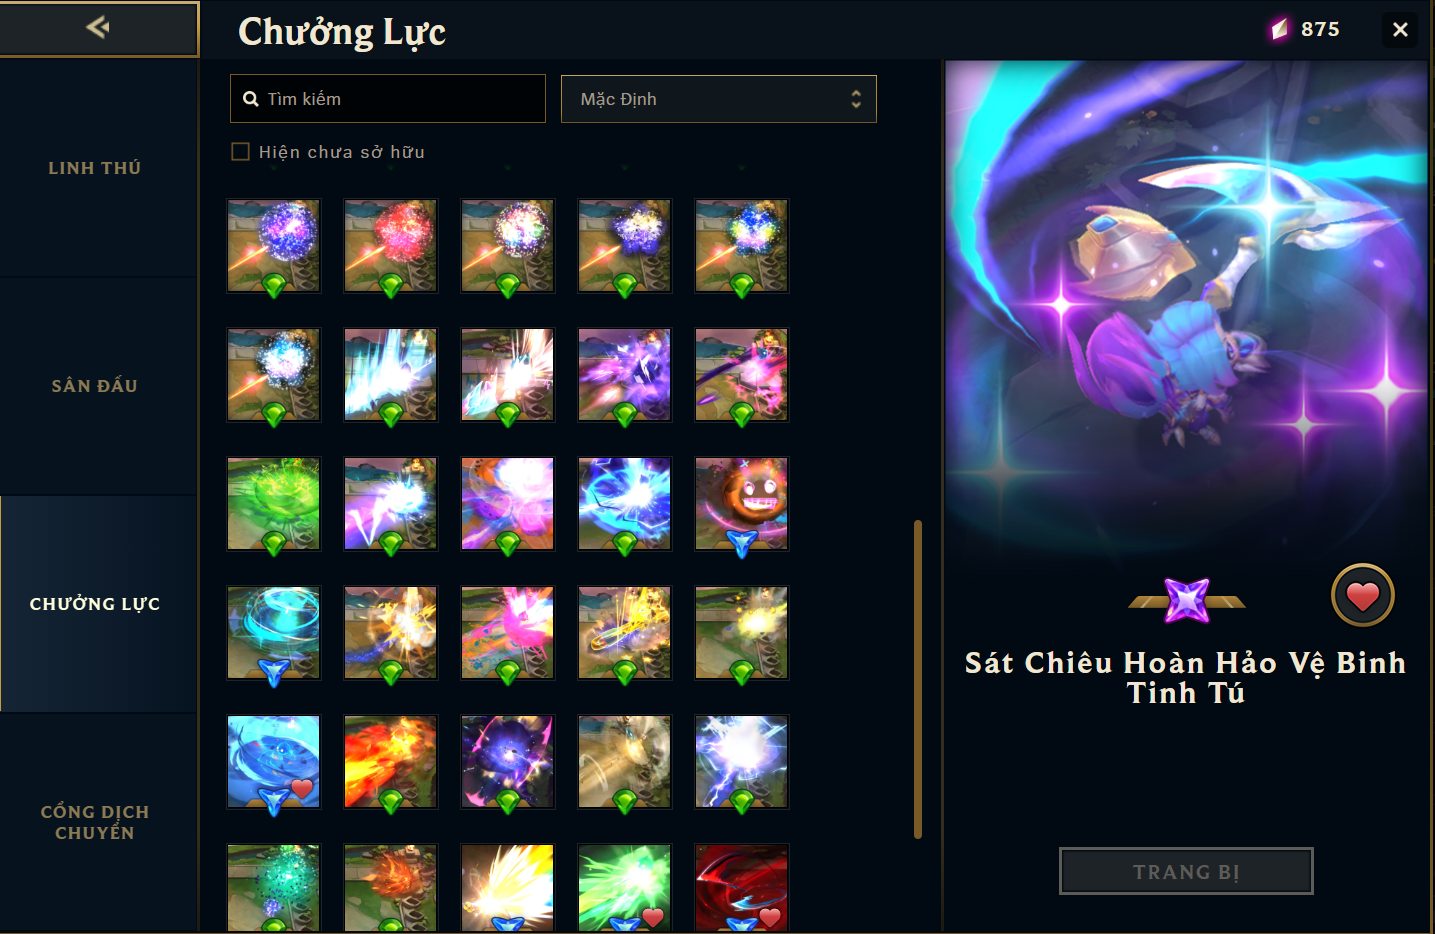Image resolution: width=1435 pixels, height=934 pixels.
Task: Select the orange emoji face boom
Action: [741, 504]
